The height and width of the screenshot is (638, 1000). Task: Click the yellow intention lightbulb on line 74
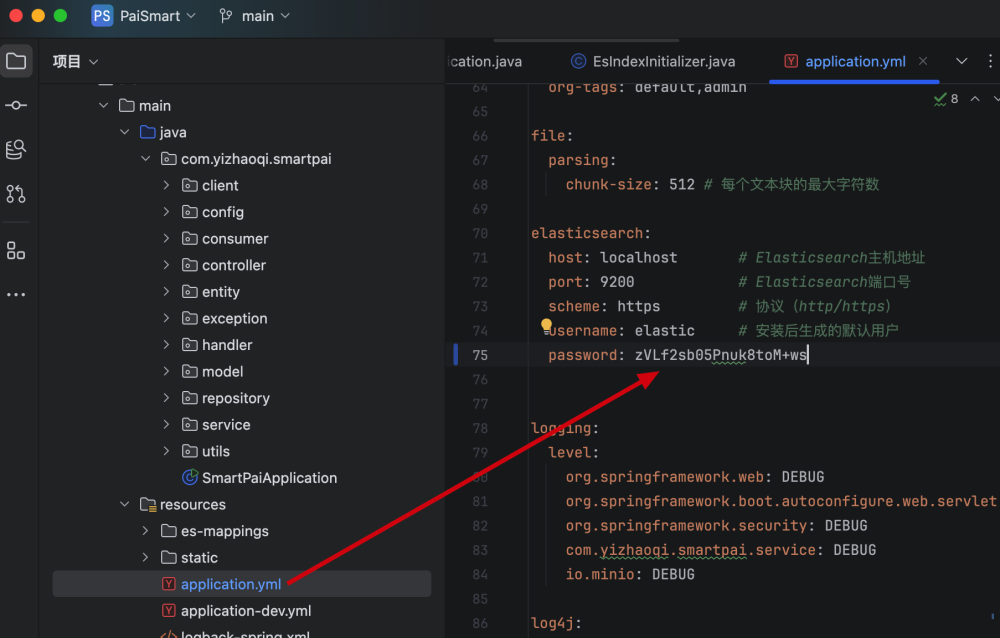click(547, 325)
